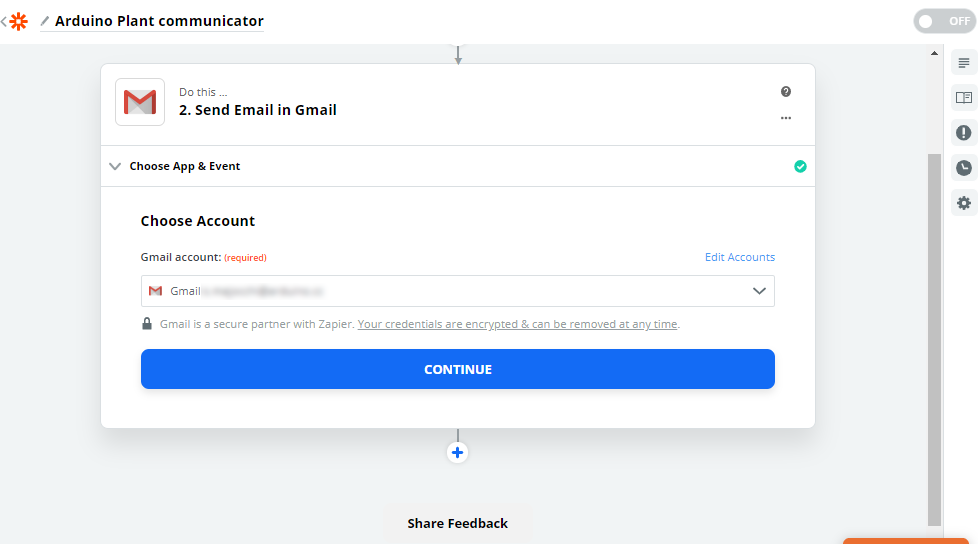
Task: Open the help guide book icon
Action: click(x=964, y=98)
